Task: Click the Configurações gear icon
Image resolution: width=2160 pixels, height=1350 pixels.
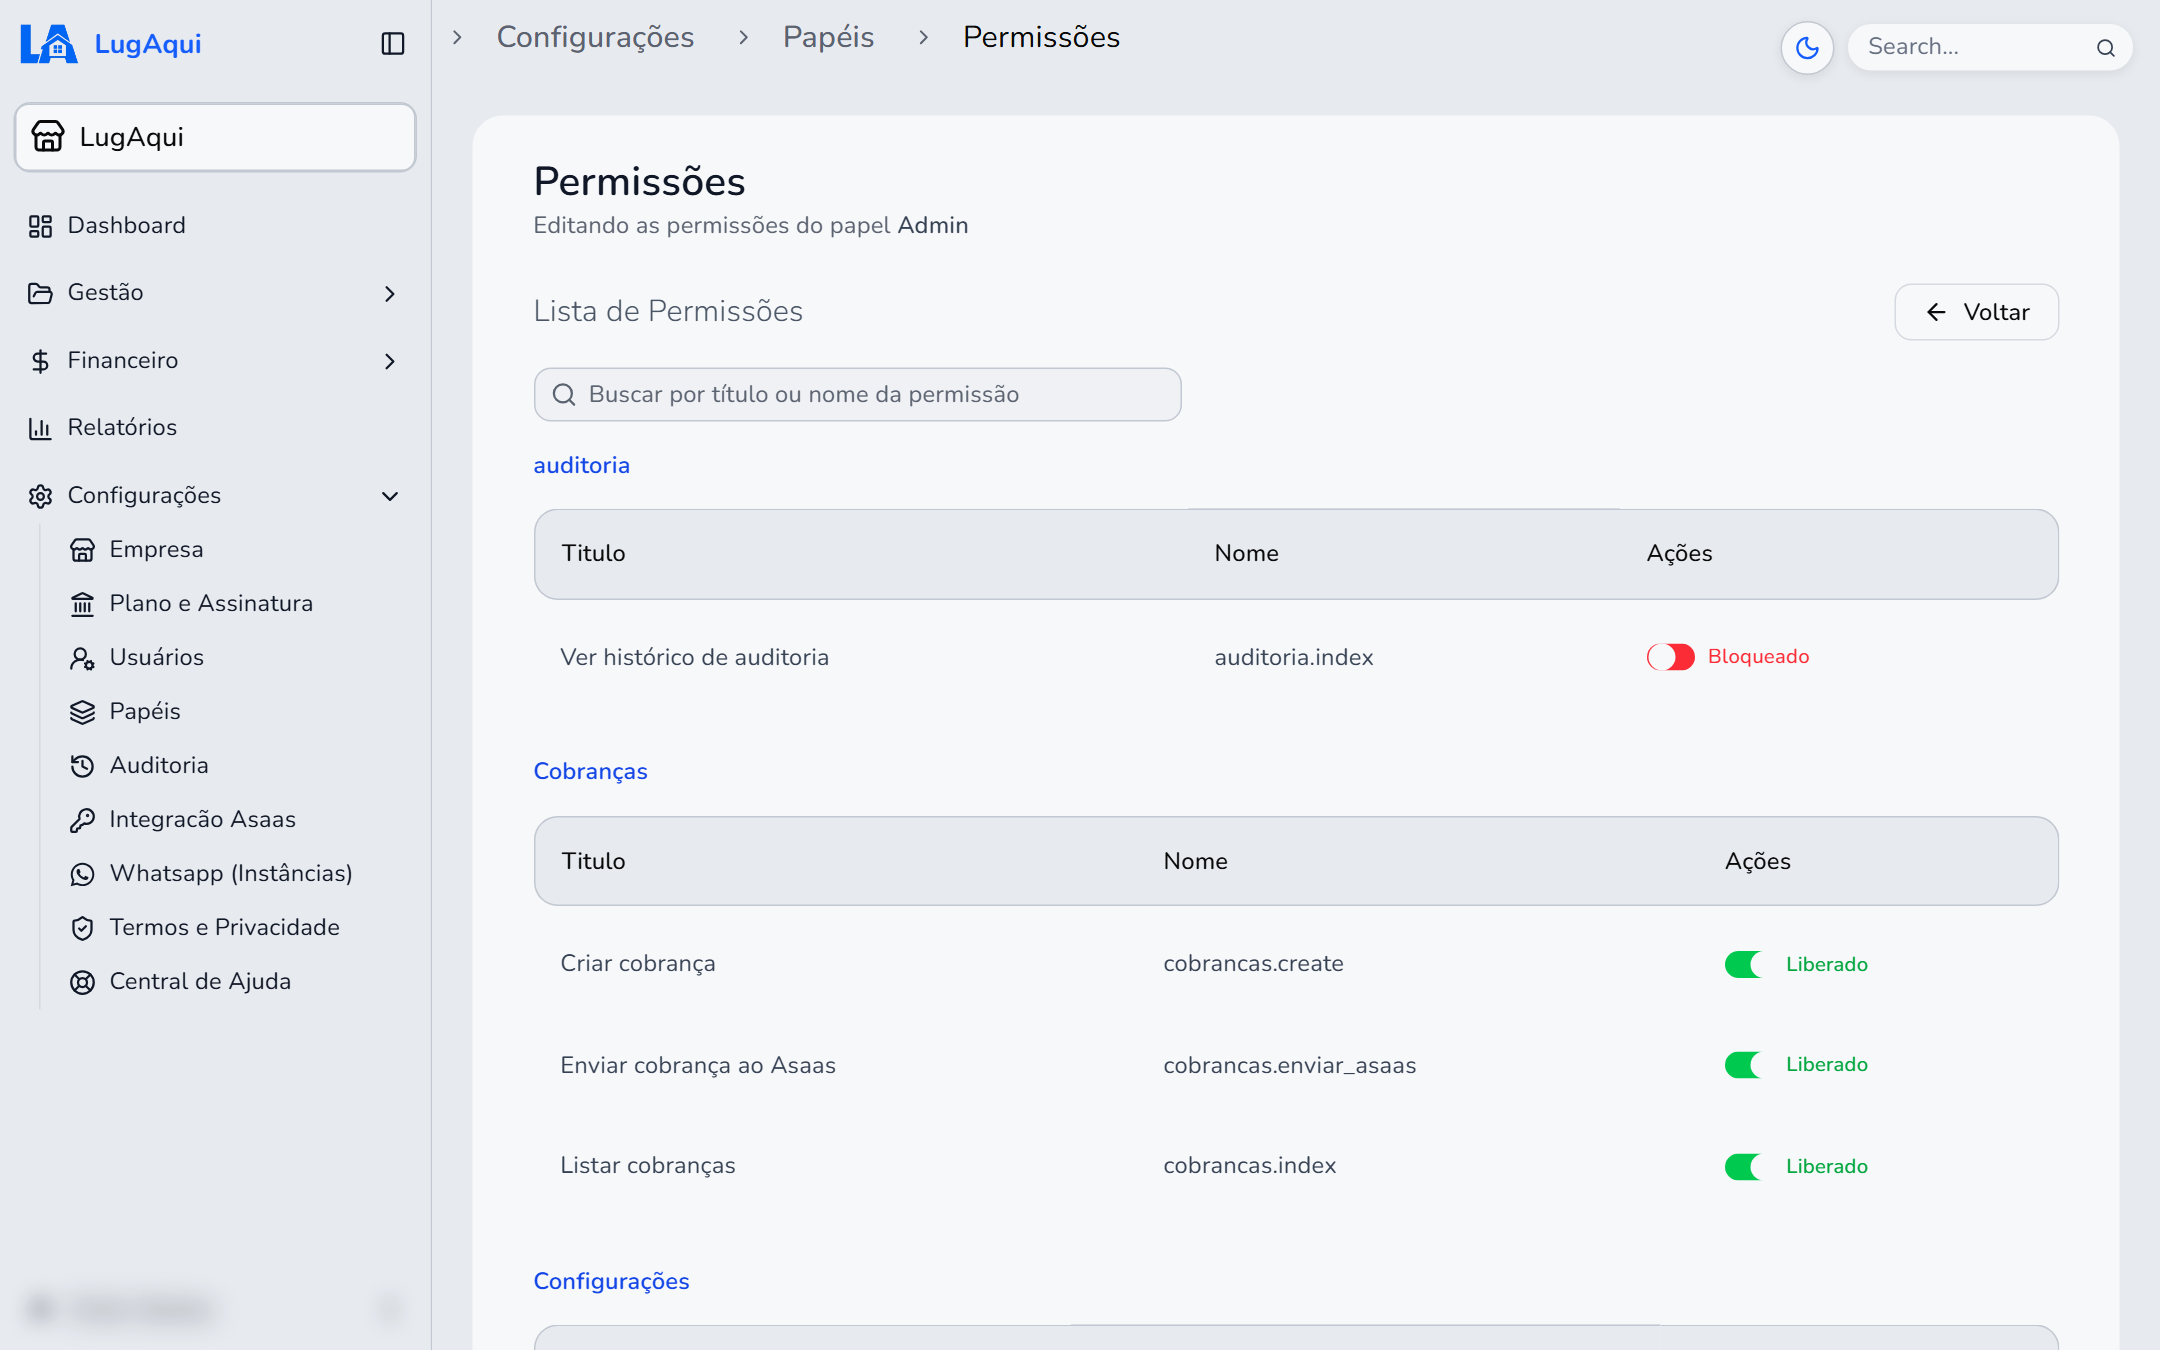Action: [x=40, y=496]
